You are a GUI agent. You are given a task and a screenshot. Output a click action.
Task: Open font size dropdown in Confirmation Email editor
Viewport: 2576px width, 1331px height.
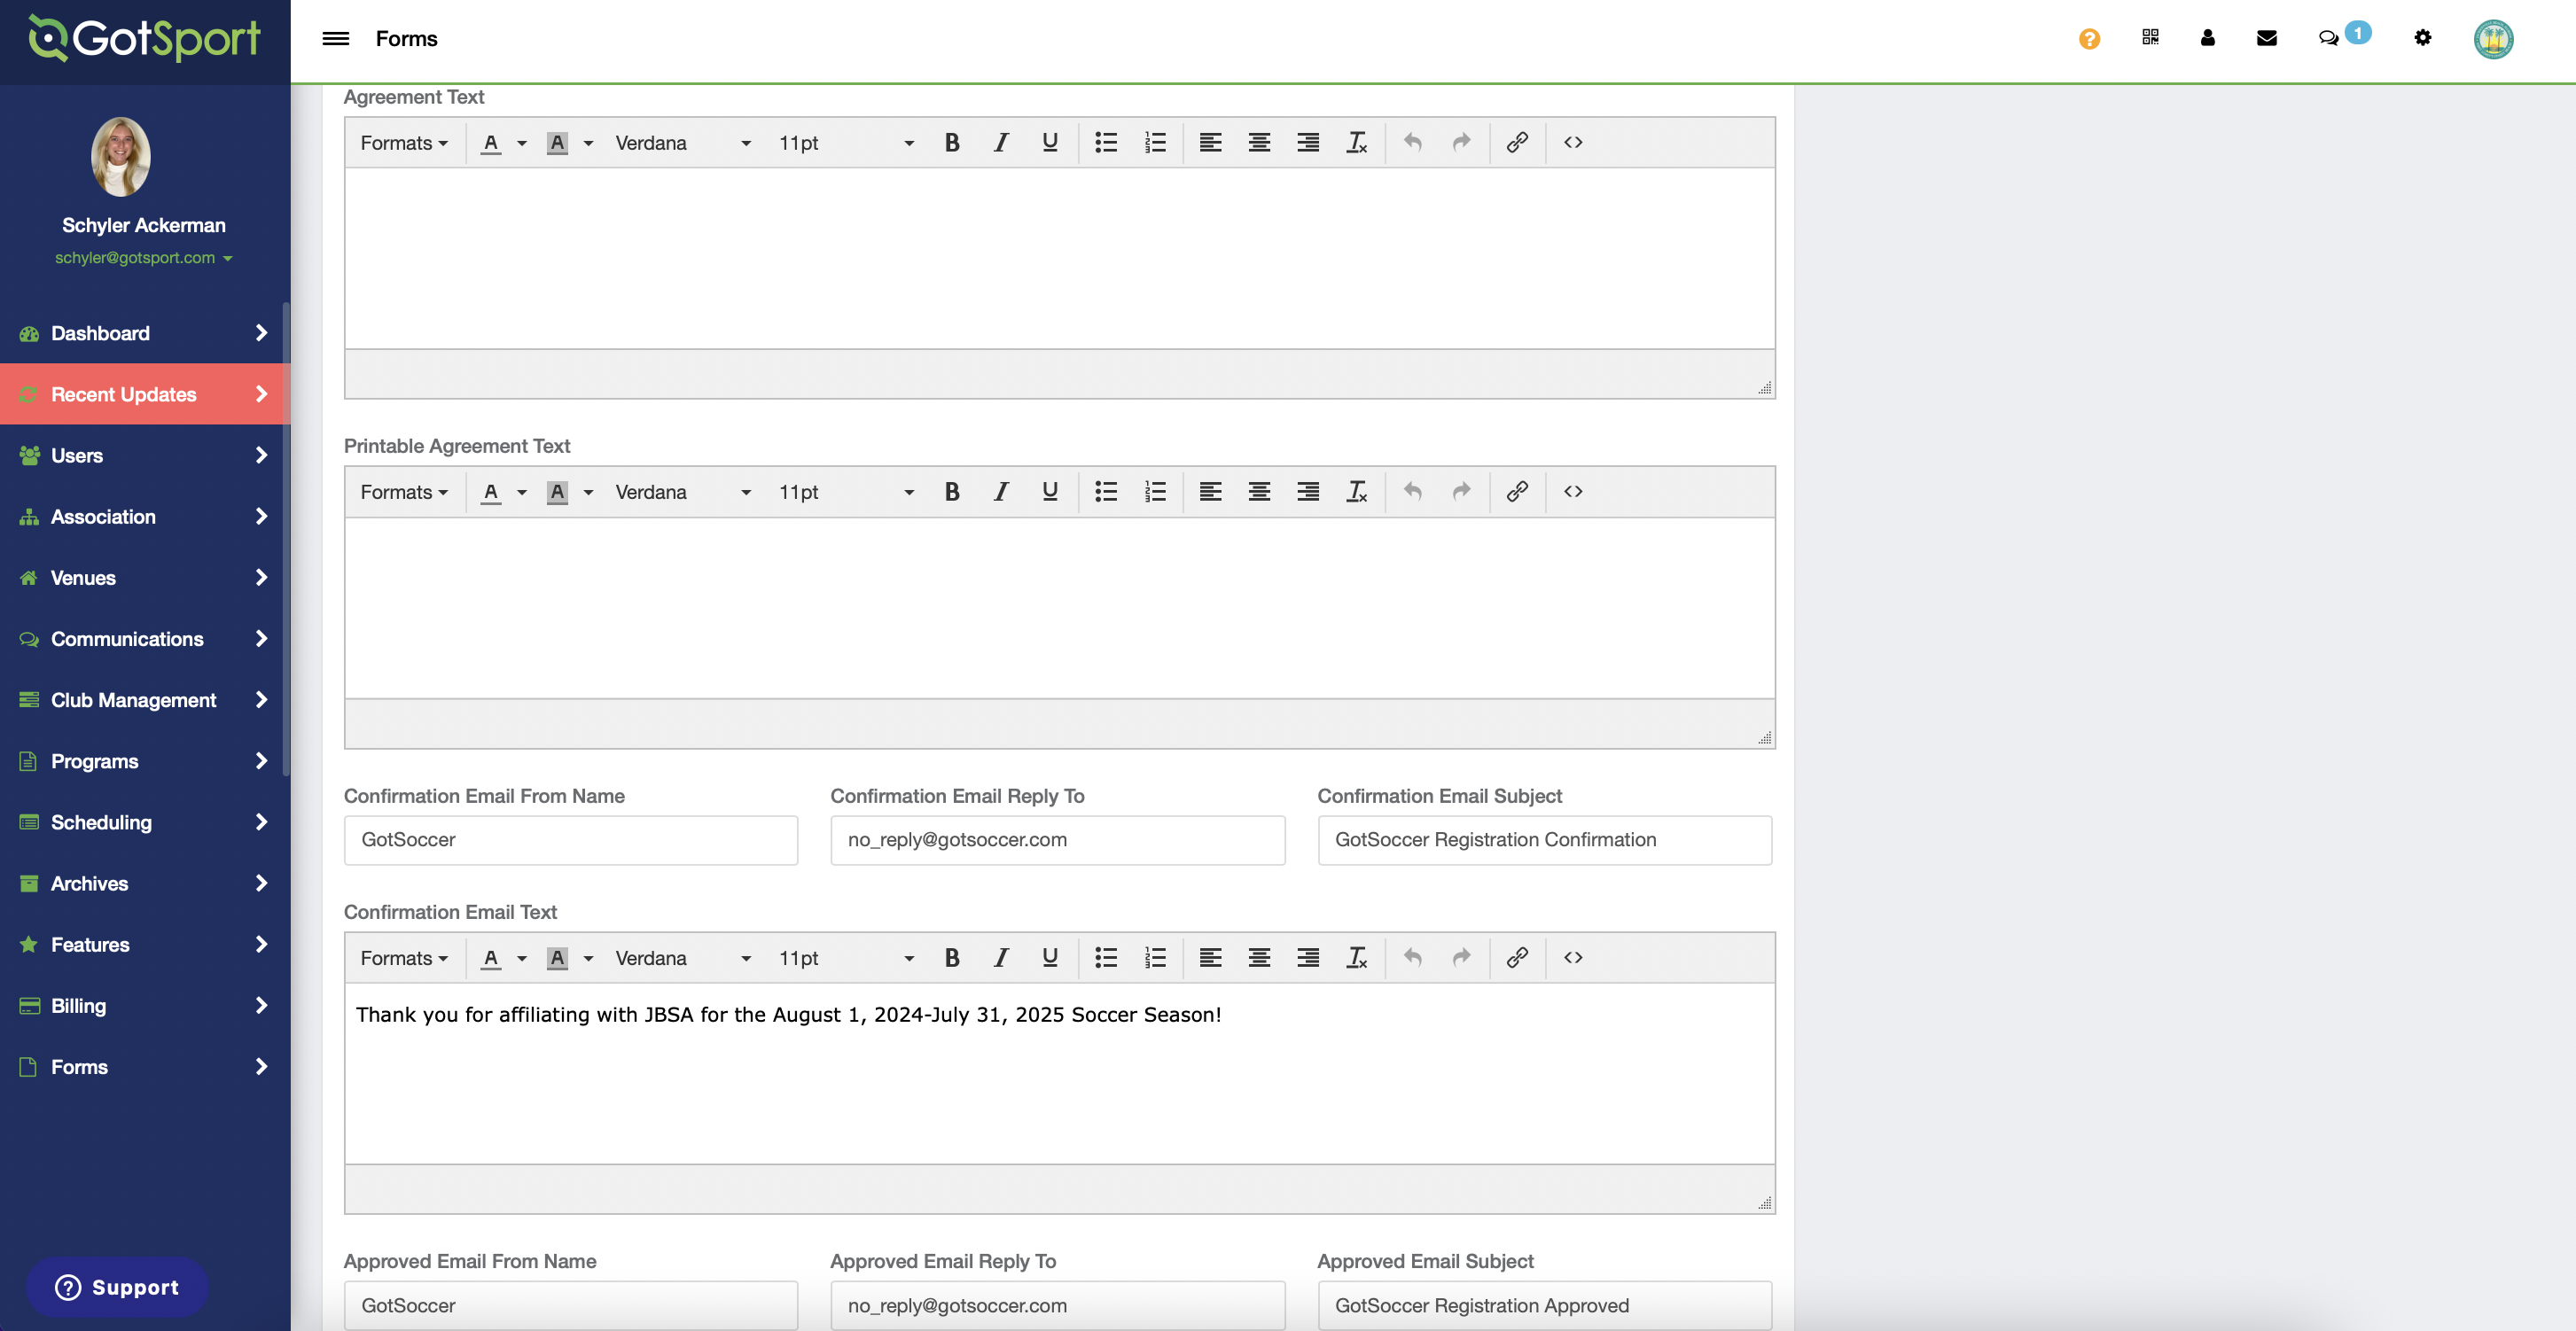coord(846,958)
